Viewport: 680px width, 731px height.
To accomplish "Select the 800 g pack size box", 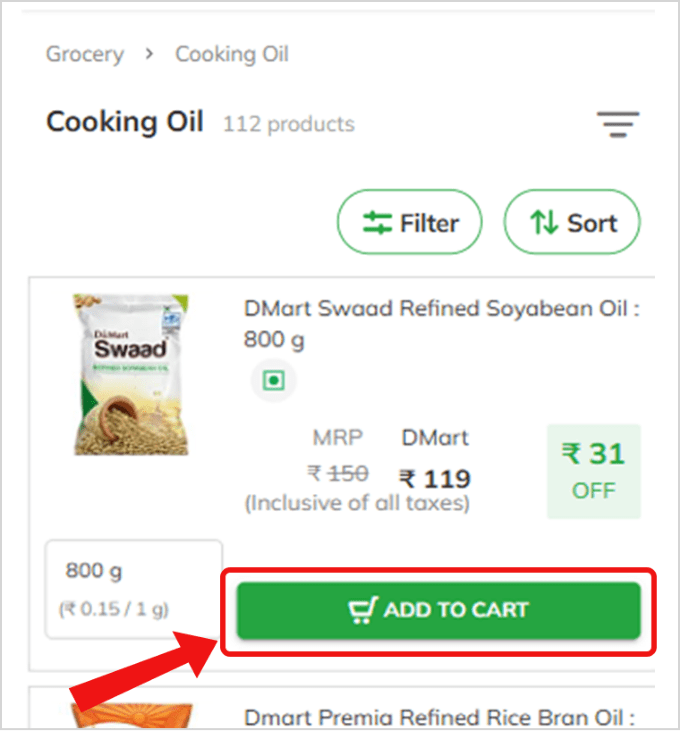I will (x=134, y=588).
